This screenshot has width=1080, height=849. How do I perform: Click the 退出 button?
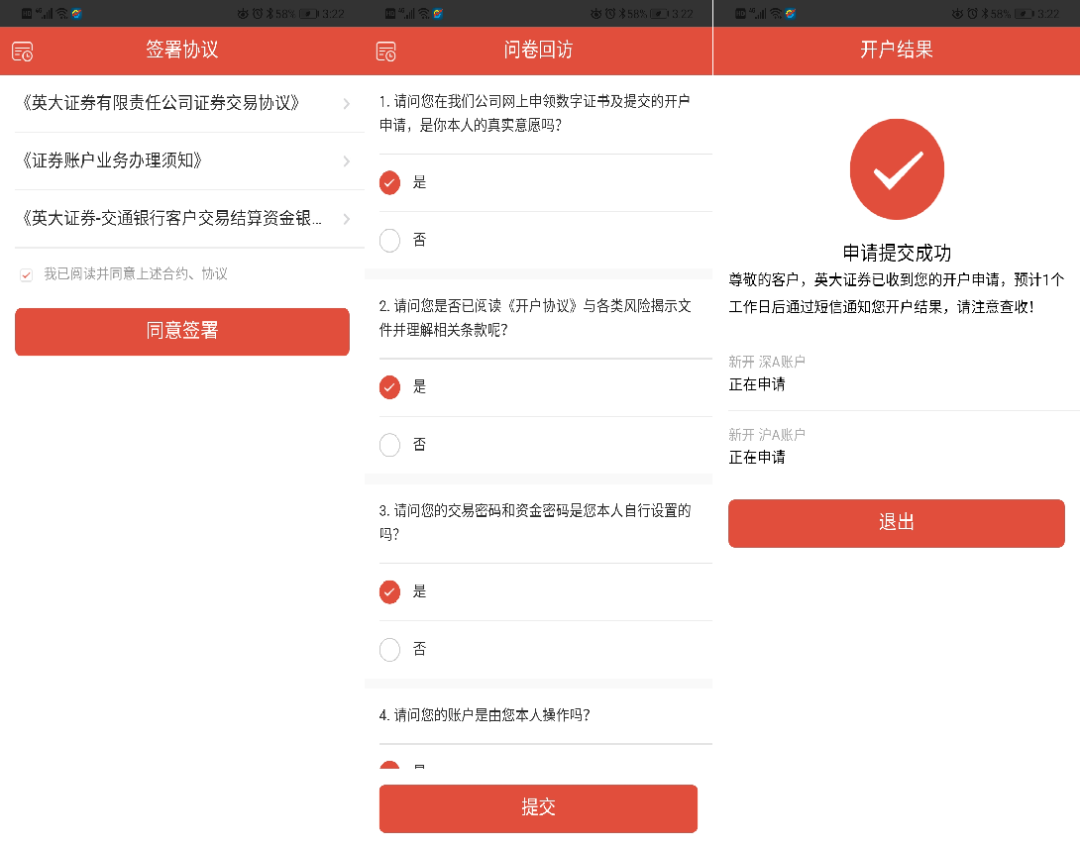(x=896, y=523)
